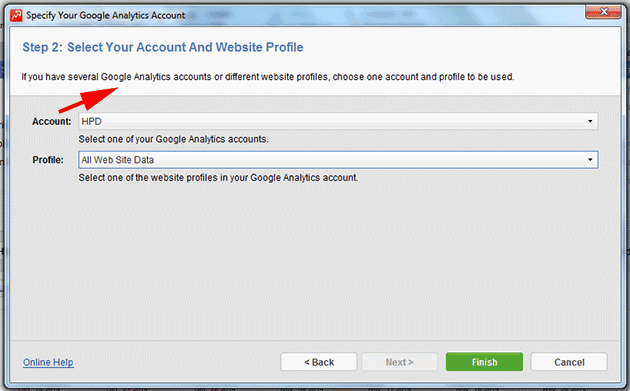This screenshot has height=391, width=630.
Task: Click the app icon in the title bar
Action: coord(16,15)
